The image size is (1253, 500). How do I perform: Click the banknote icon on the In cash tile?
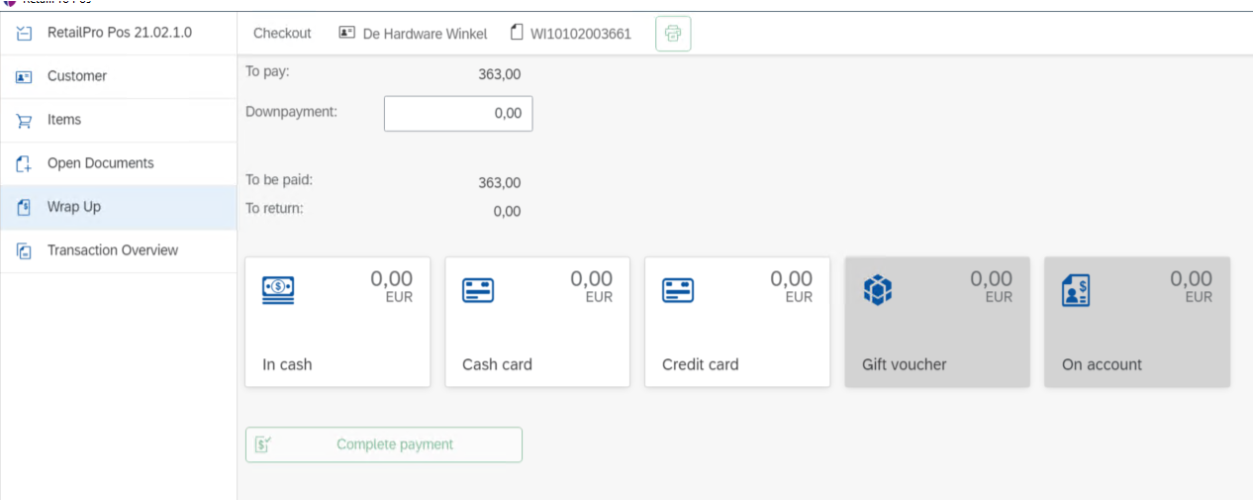[278, 290]
